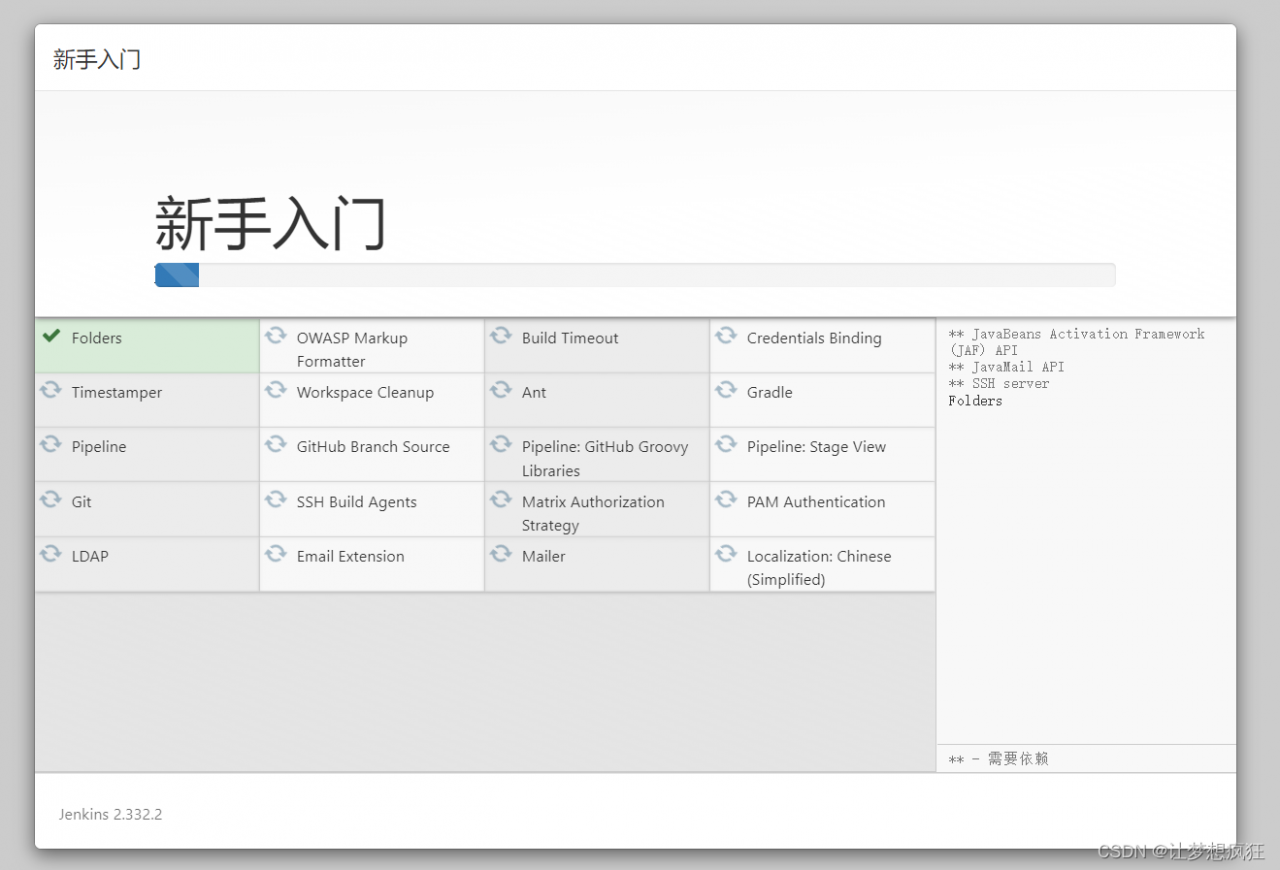Viewport: 1280px width, 870px height.
Task: Click the refresh icon beside Ant
Action: point(501,390)
